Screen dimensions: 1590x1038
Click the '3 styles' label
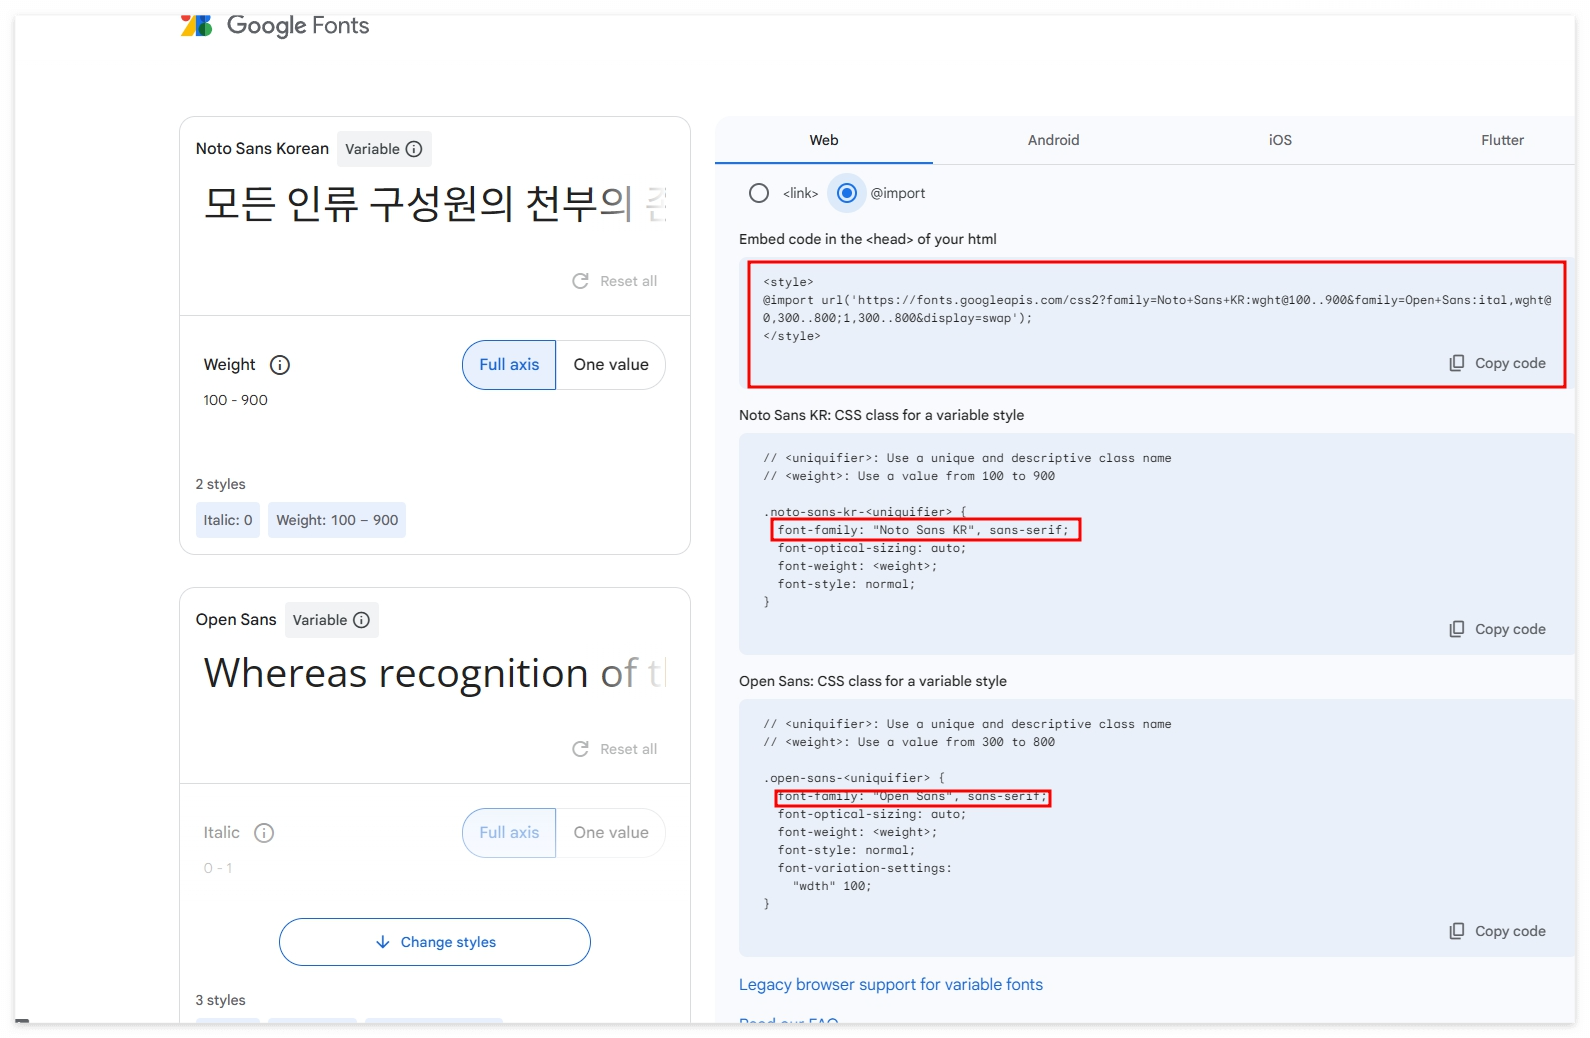221,1000
